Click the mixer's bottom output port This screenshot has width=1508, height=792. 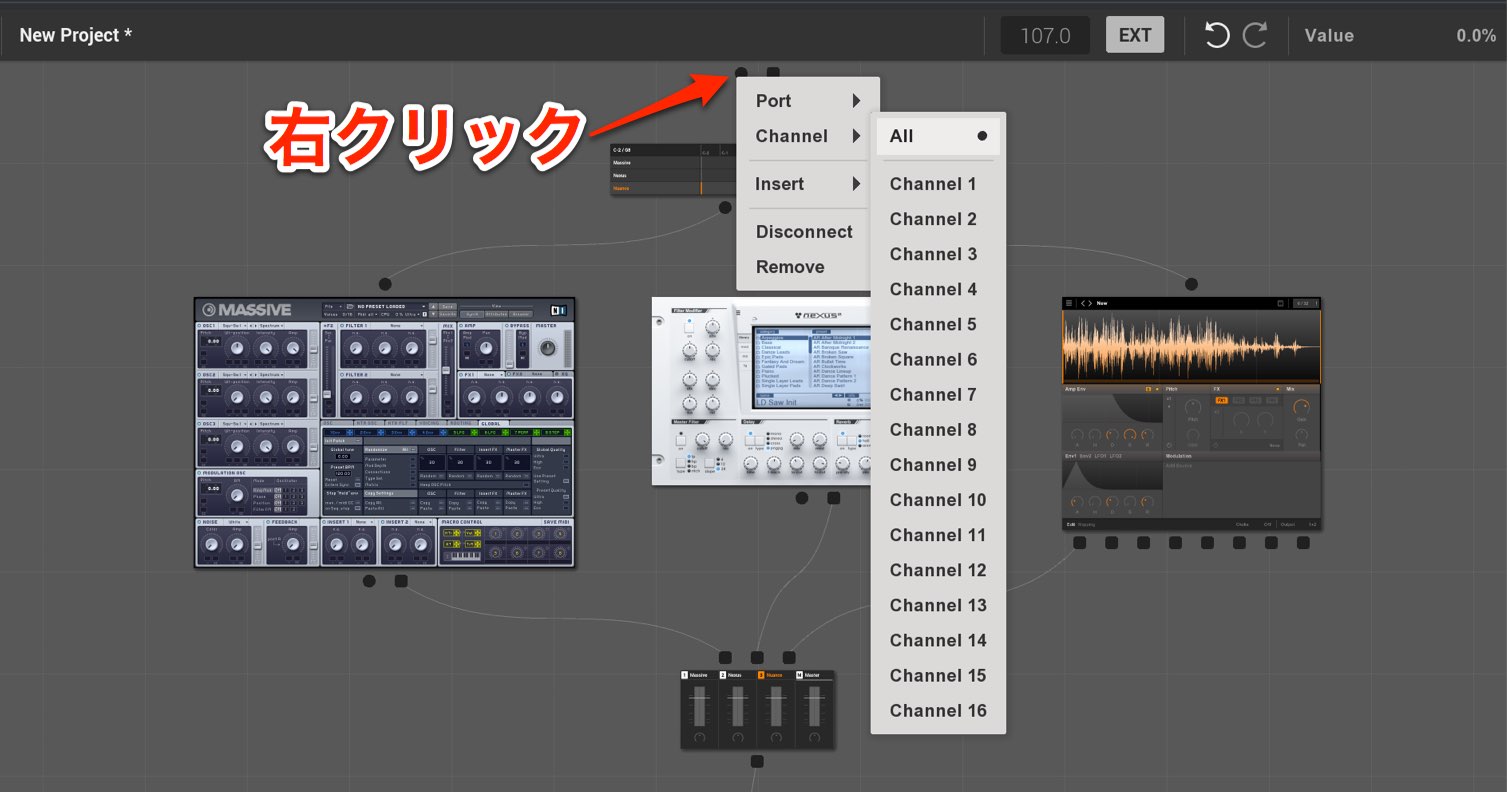click(757, 761)
